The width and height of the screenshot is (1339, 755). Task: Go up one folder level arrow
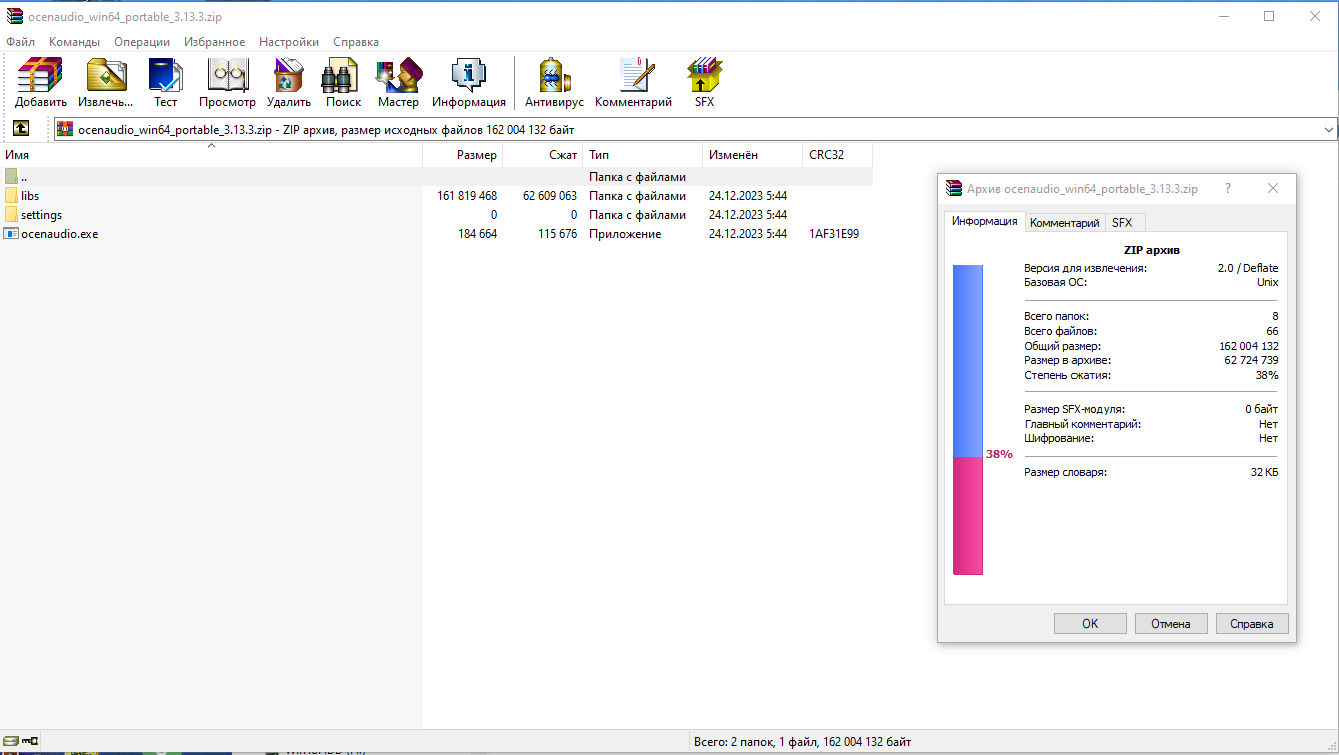[x=20, y=129]
